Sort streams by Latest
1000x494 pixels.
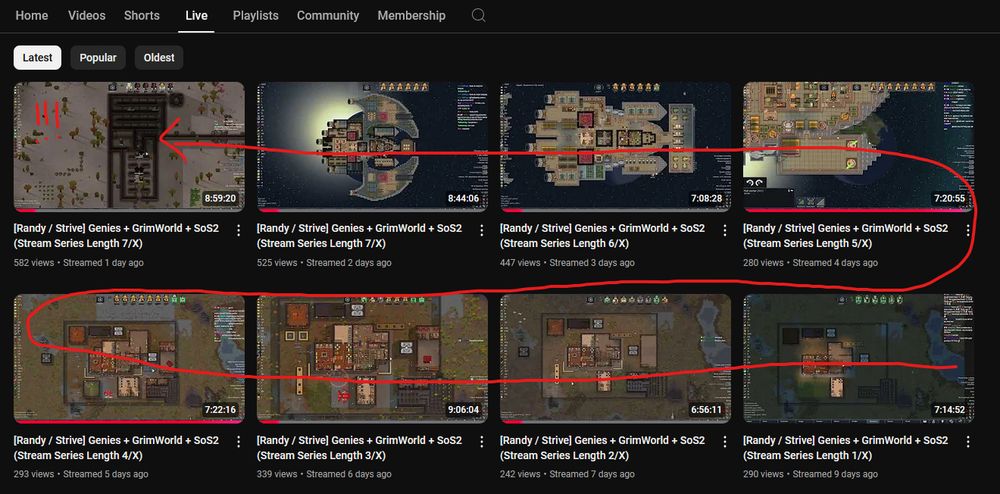(38, 57)
